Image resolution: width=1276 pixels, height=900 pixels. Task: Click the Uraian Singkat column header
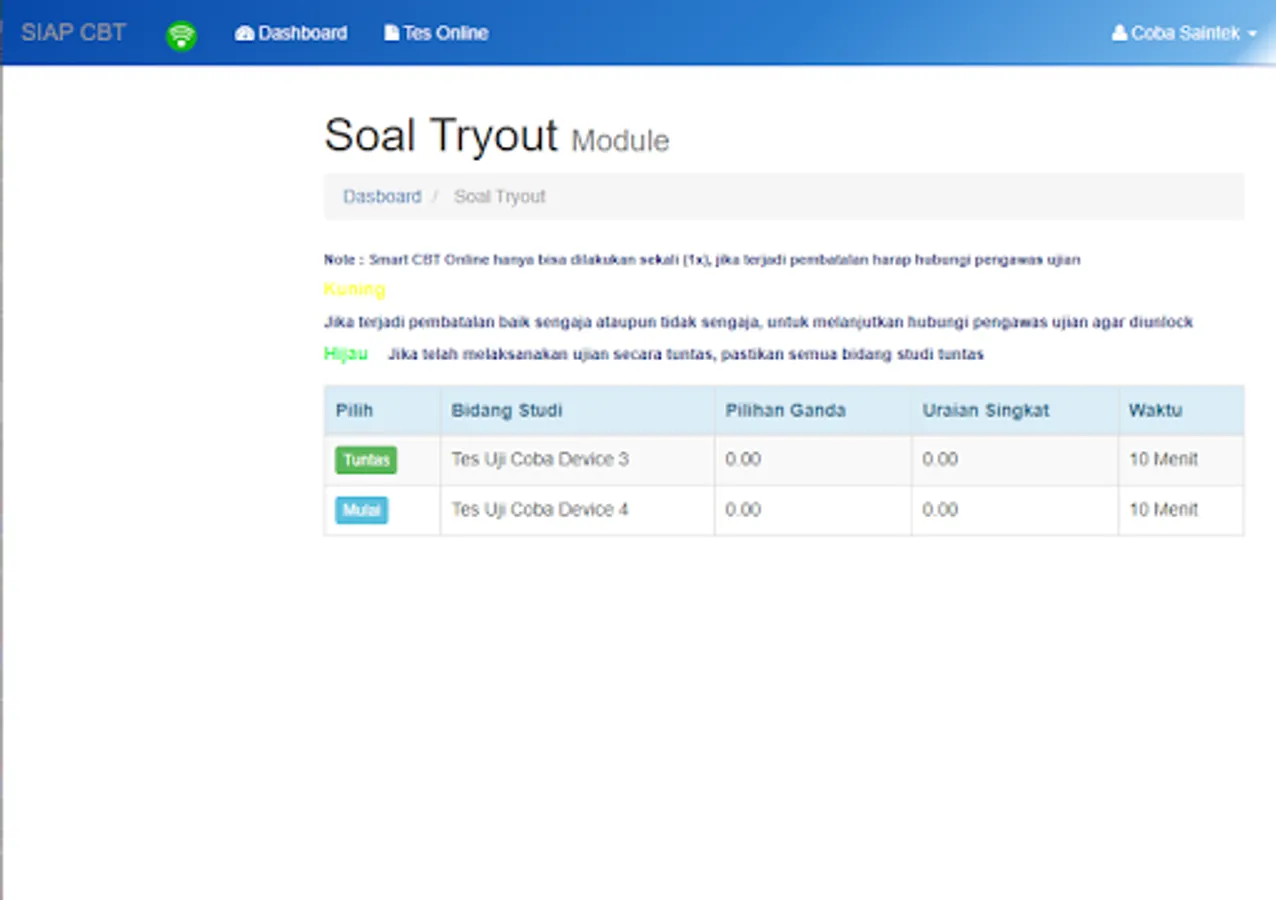tap(985, 410)
